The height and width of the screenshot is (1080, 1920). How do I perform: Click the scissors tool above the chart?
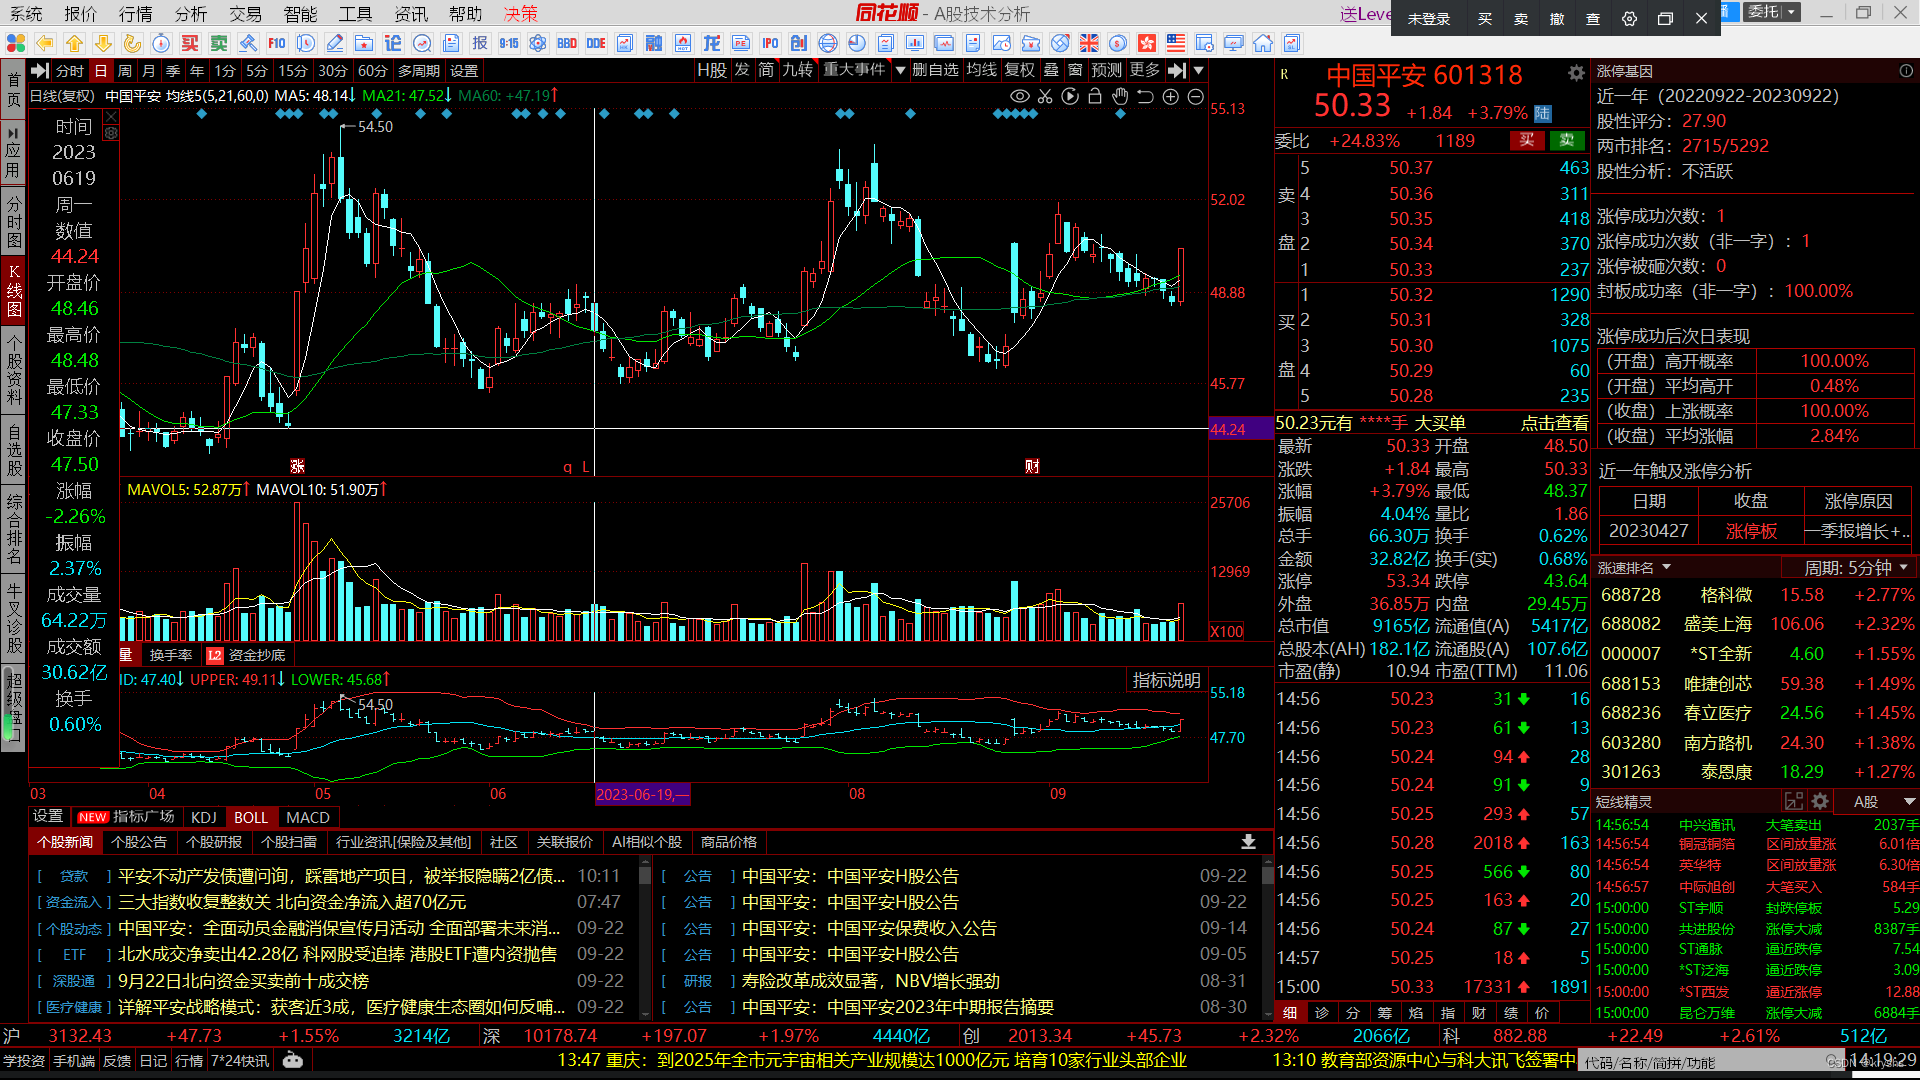pyautogui.click(x=1045, y=97)
